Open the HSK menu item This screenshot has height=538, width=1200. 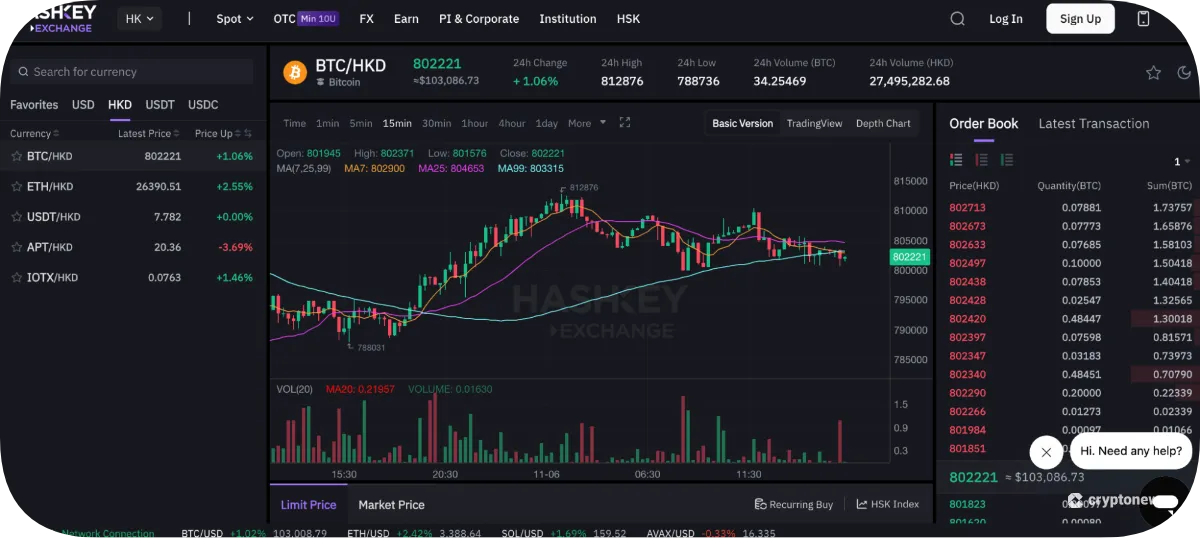pyautogui.click(x=628, y=19)
